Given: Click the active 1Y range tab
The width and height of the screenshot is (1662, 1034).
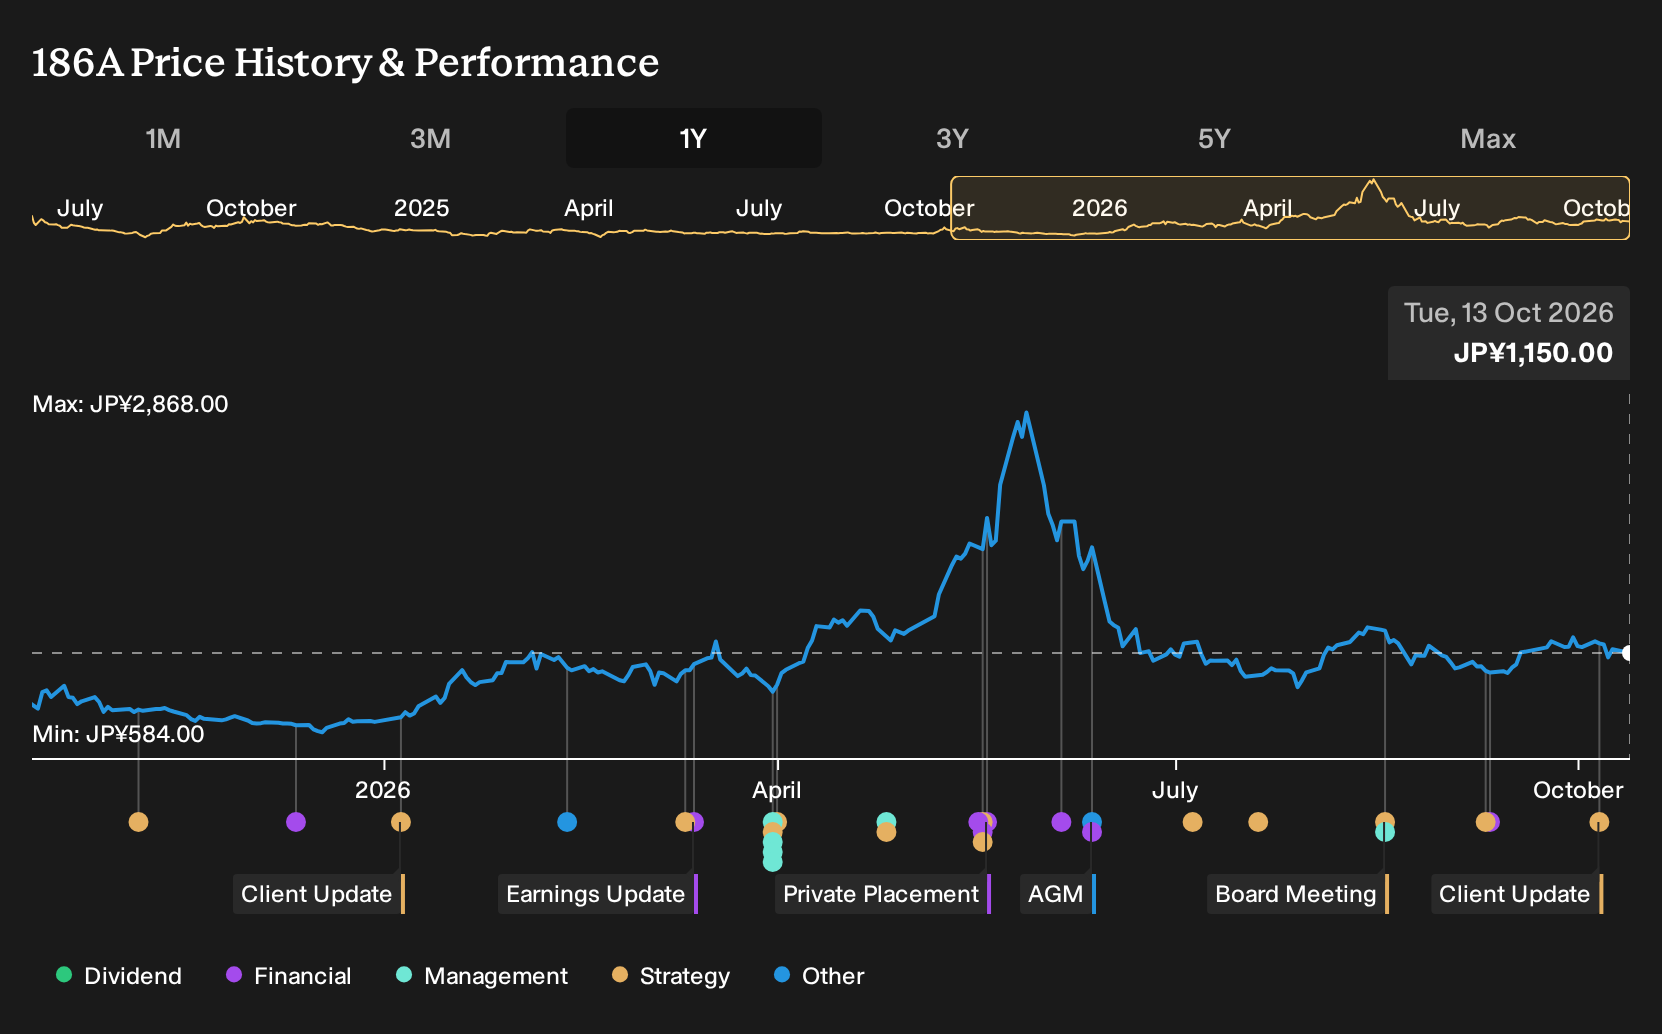Looking at the screenshot, I should pyautogui.click(x=694, y=138).
